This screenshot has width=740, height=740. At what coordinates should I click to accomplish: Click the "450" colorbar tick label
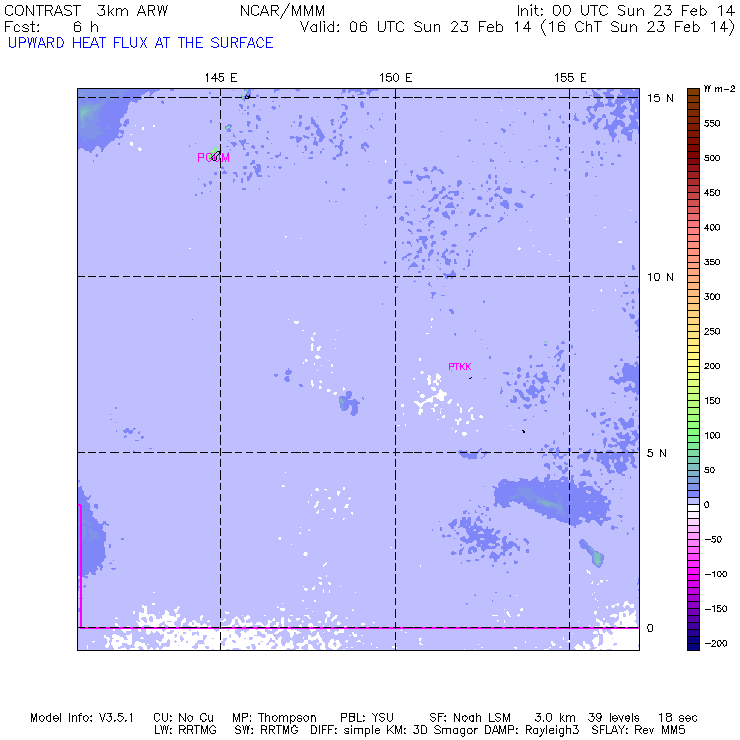pos(712,193)
